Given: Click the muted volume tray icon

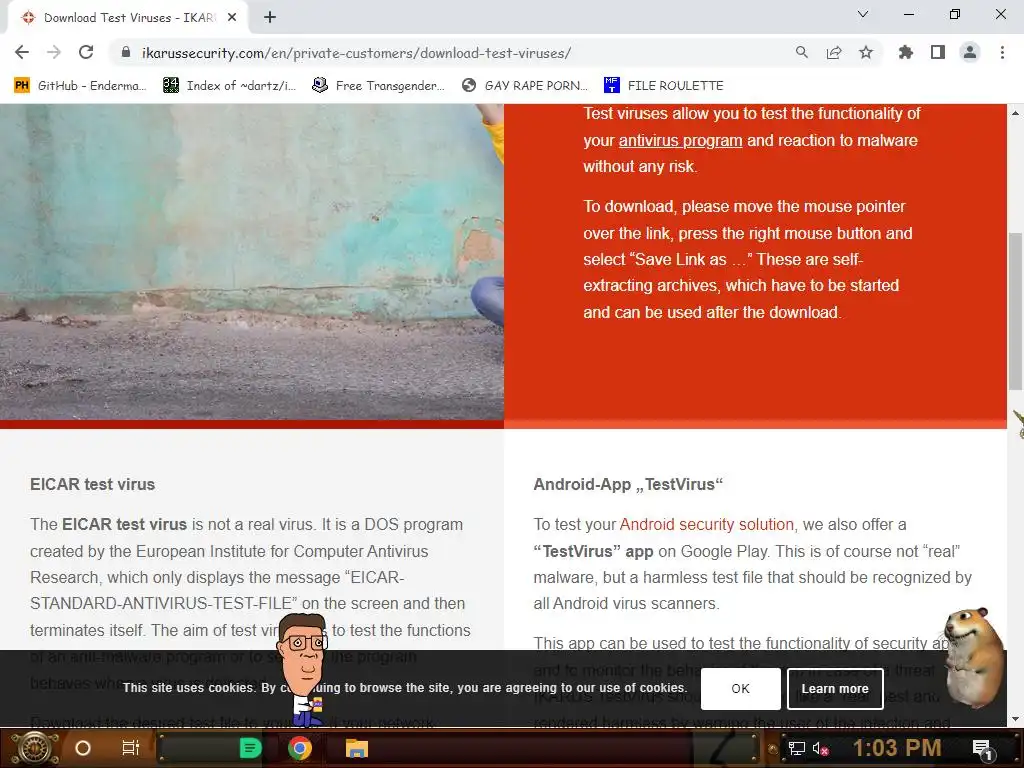Looking at the screenshot, I should click(821, 748).
